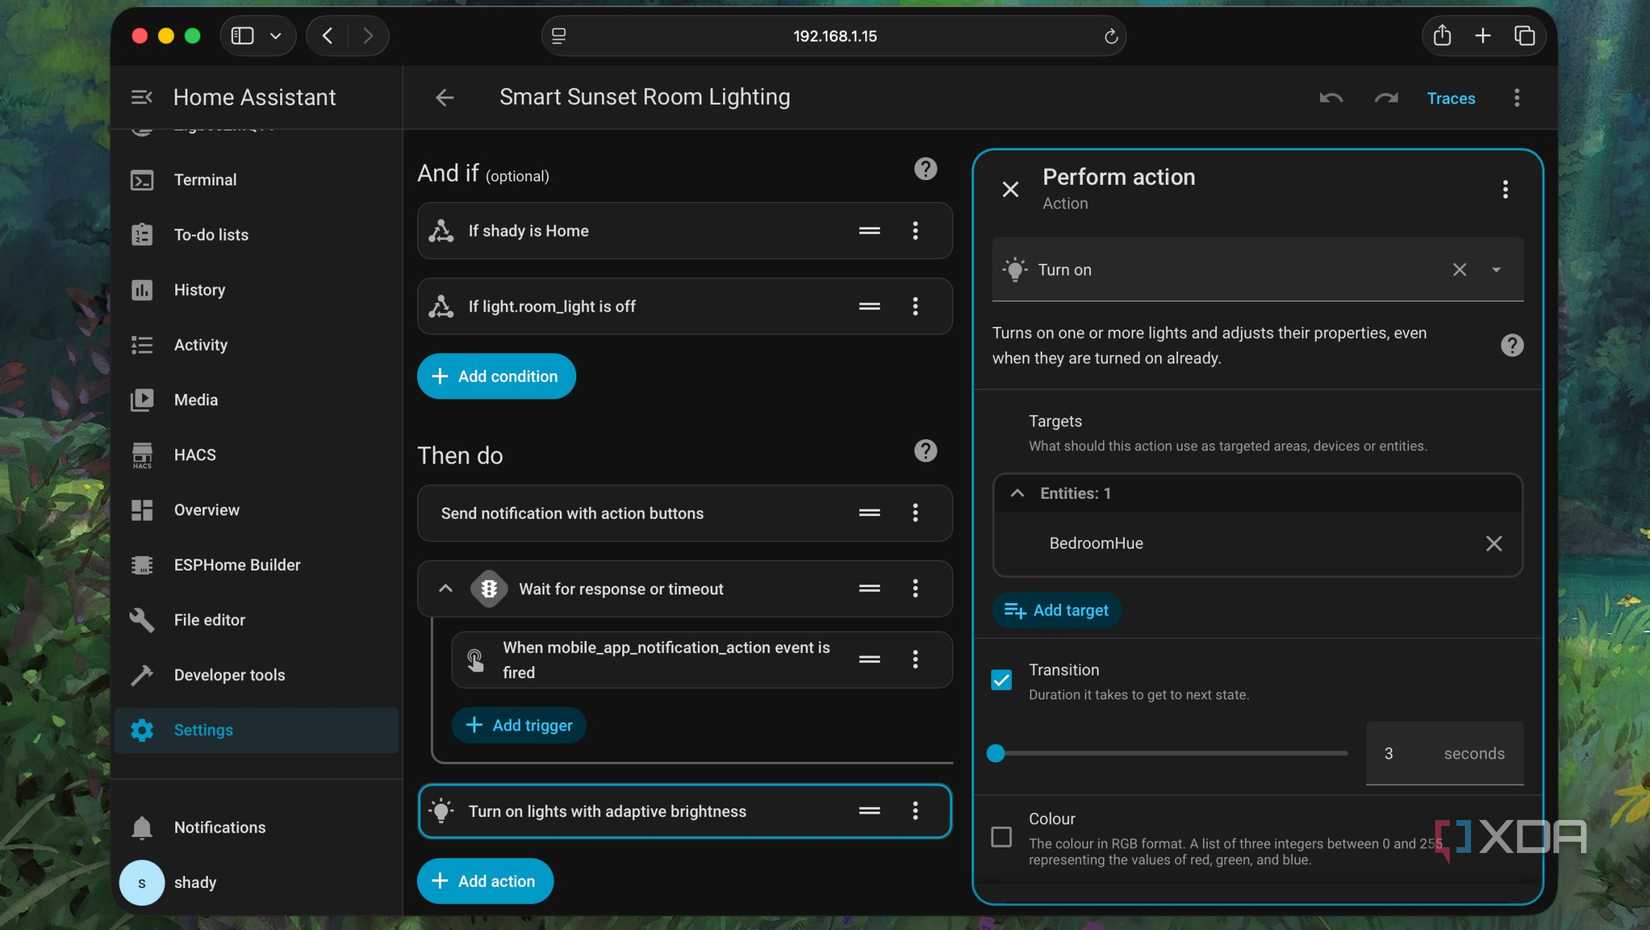The image size is (1650, 930).
Task: Open the Safari sidebar dropdown chevron
Action: point(276,36)
